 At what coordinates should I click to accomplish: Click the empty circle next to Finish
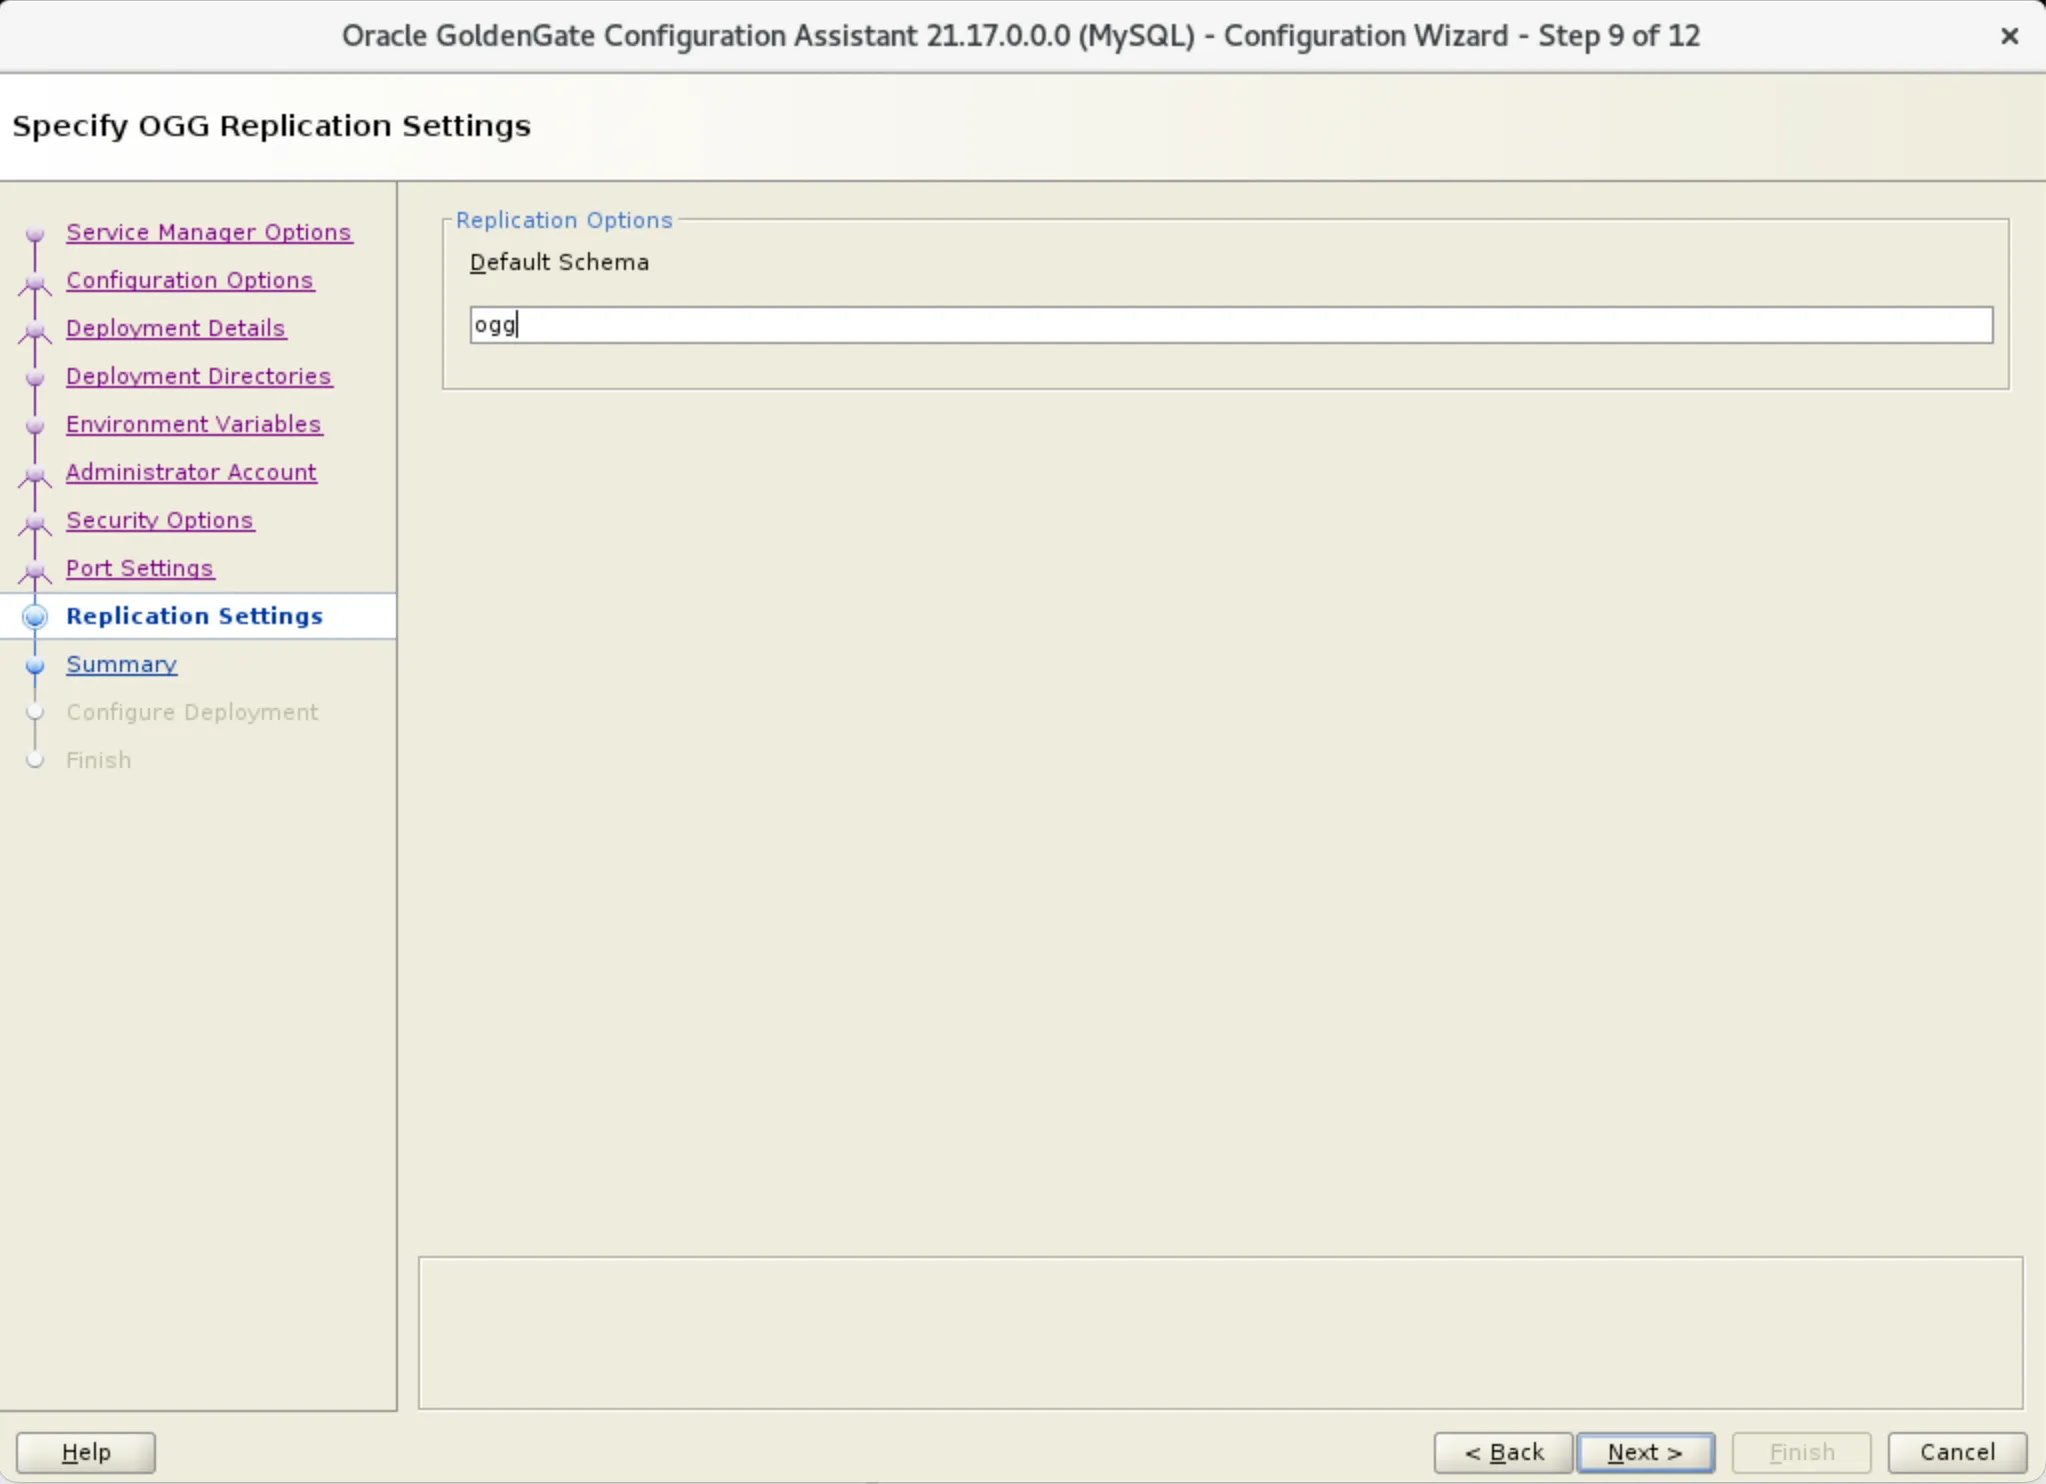(x=35, y=759)
